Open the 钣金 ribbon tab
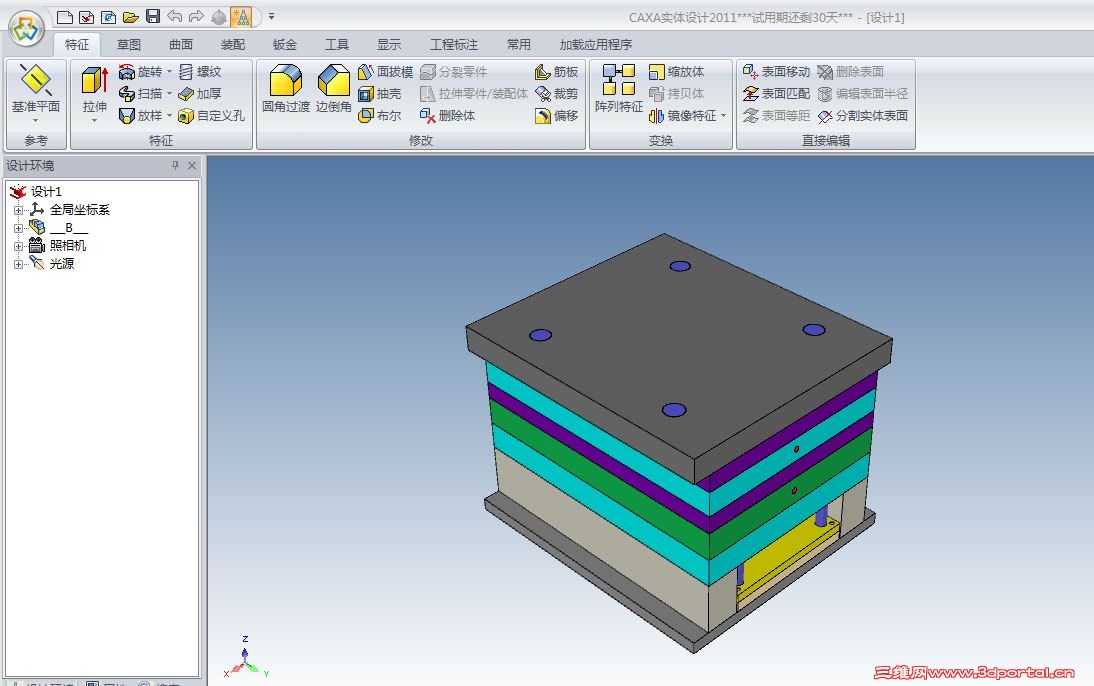The height and width of the screenshot is (686, 1094). (x=285, y=45)
